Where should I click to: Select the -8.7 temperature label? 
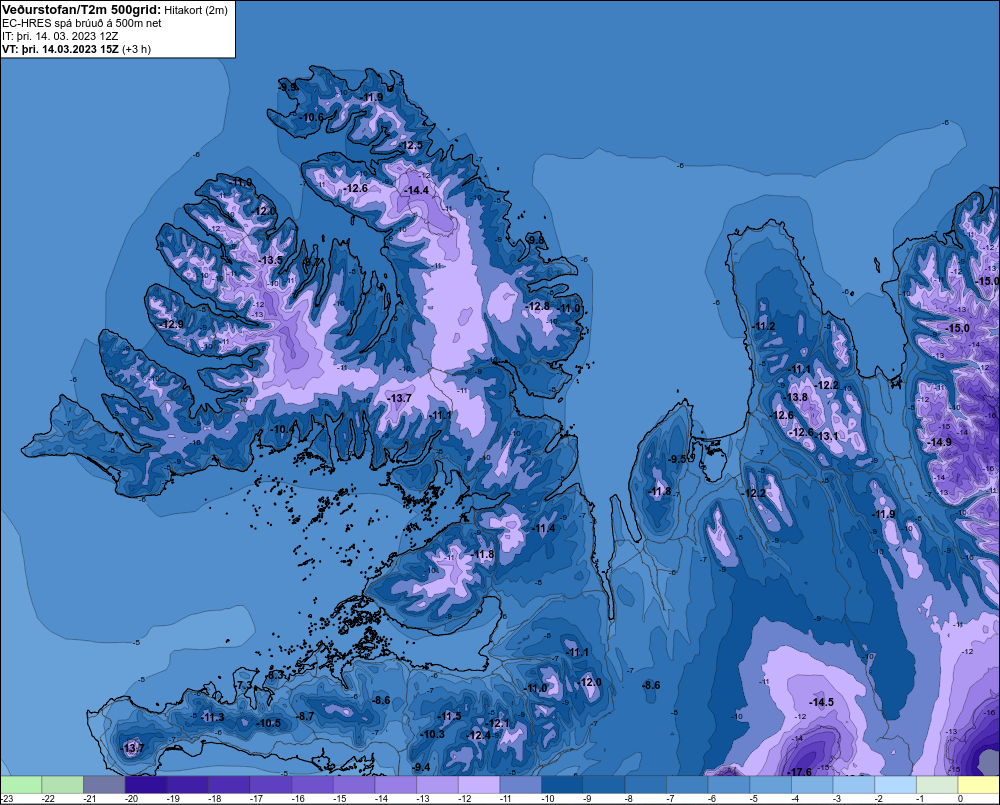pos(305,716)
